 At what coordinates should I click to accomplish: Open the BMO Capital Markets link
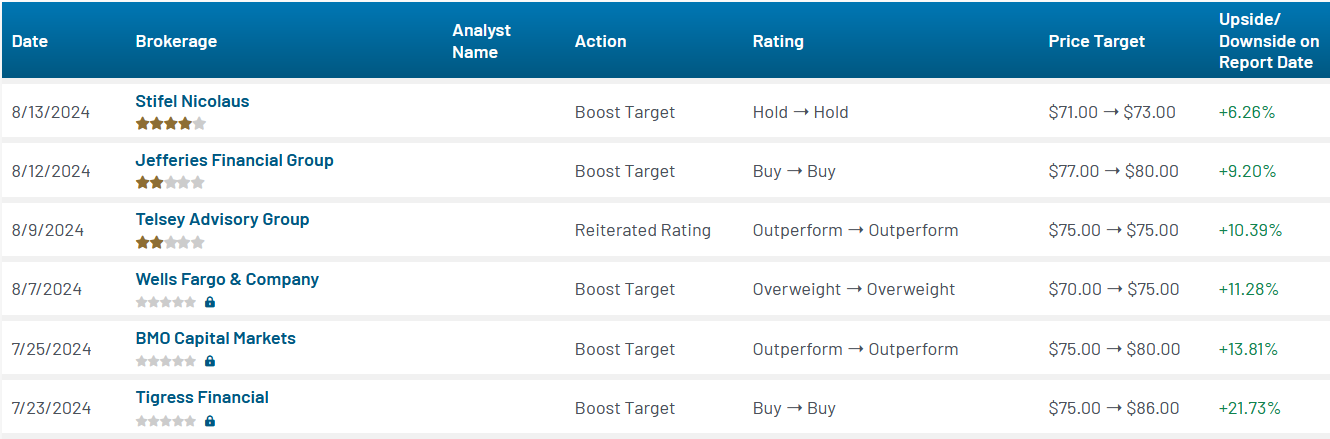(216, 338)
